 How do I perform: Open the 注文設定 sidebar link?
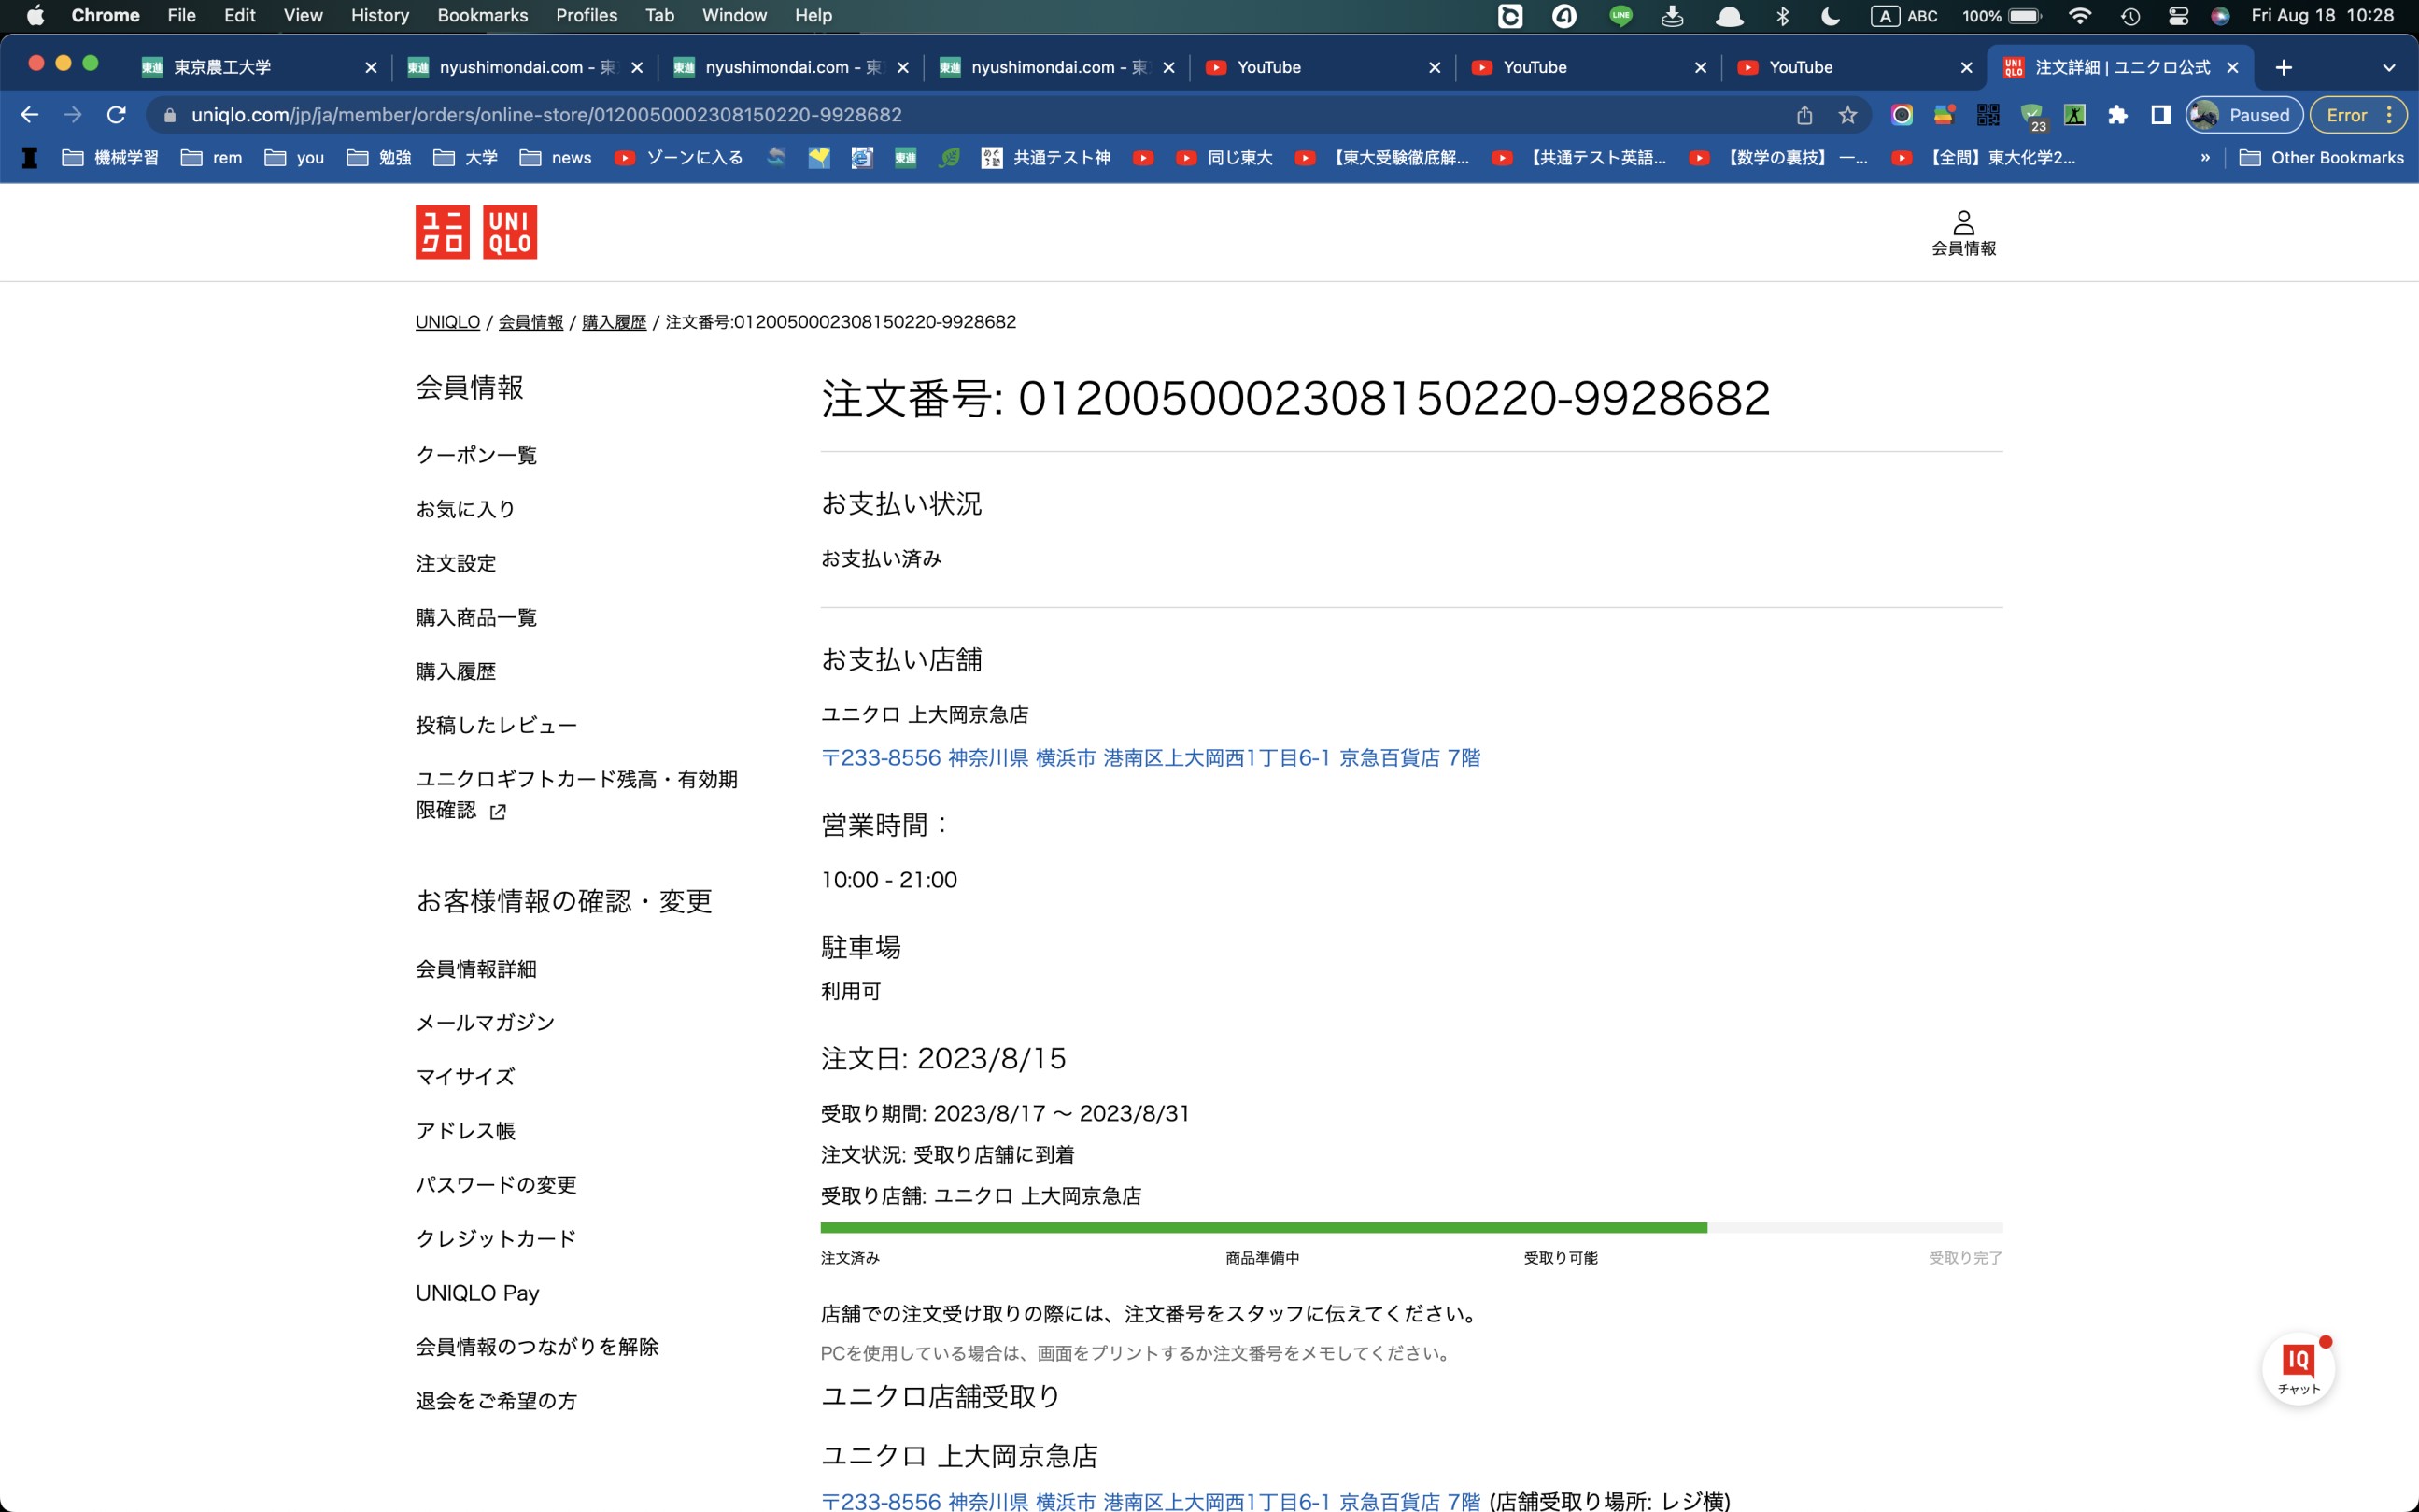pyautogui.click(x=456, y=563)
